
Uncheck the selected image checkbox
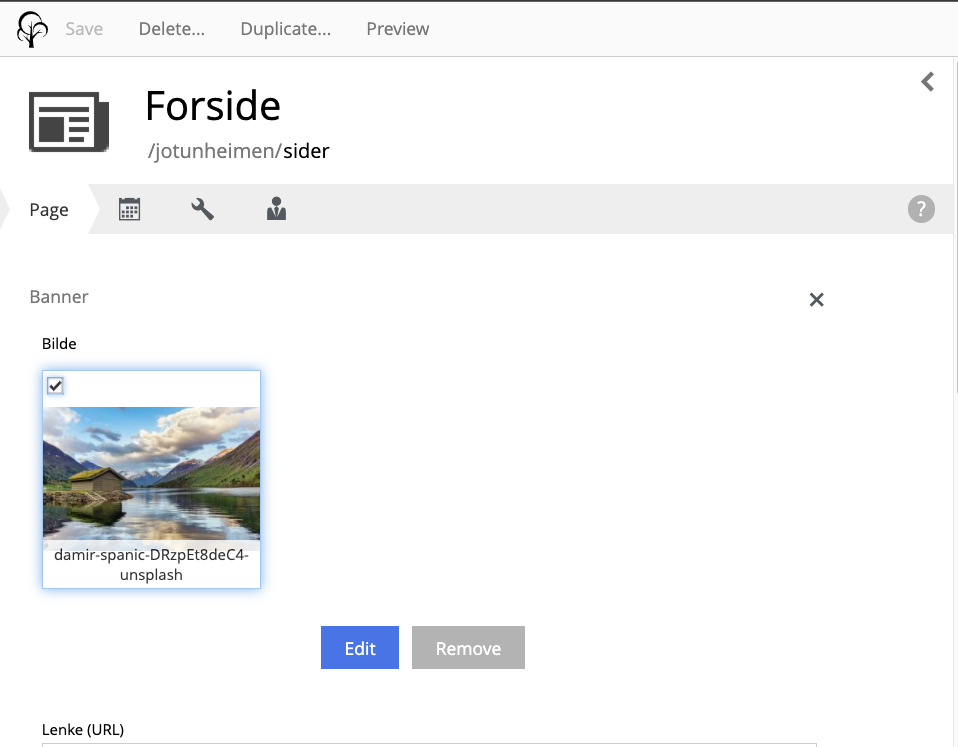pos(56,385)
